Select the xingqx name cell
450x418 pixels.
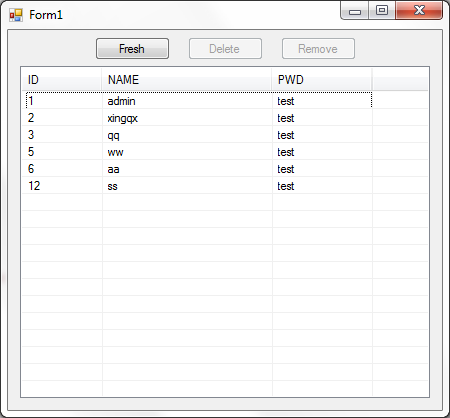click(122, 118)
